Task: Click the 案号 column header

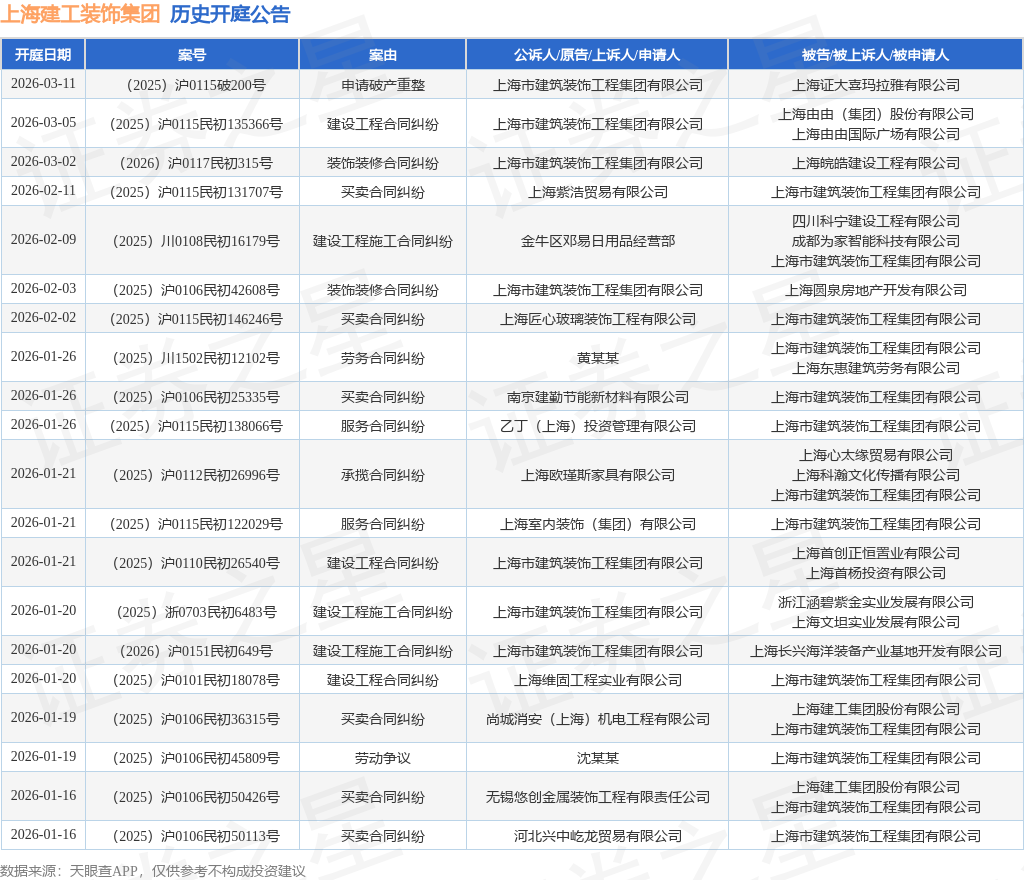Action: coord(192,55)
